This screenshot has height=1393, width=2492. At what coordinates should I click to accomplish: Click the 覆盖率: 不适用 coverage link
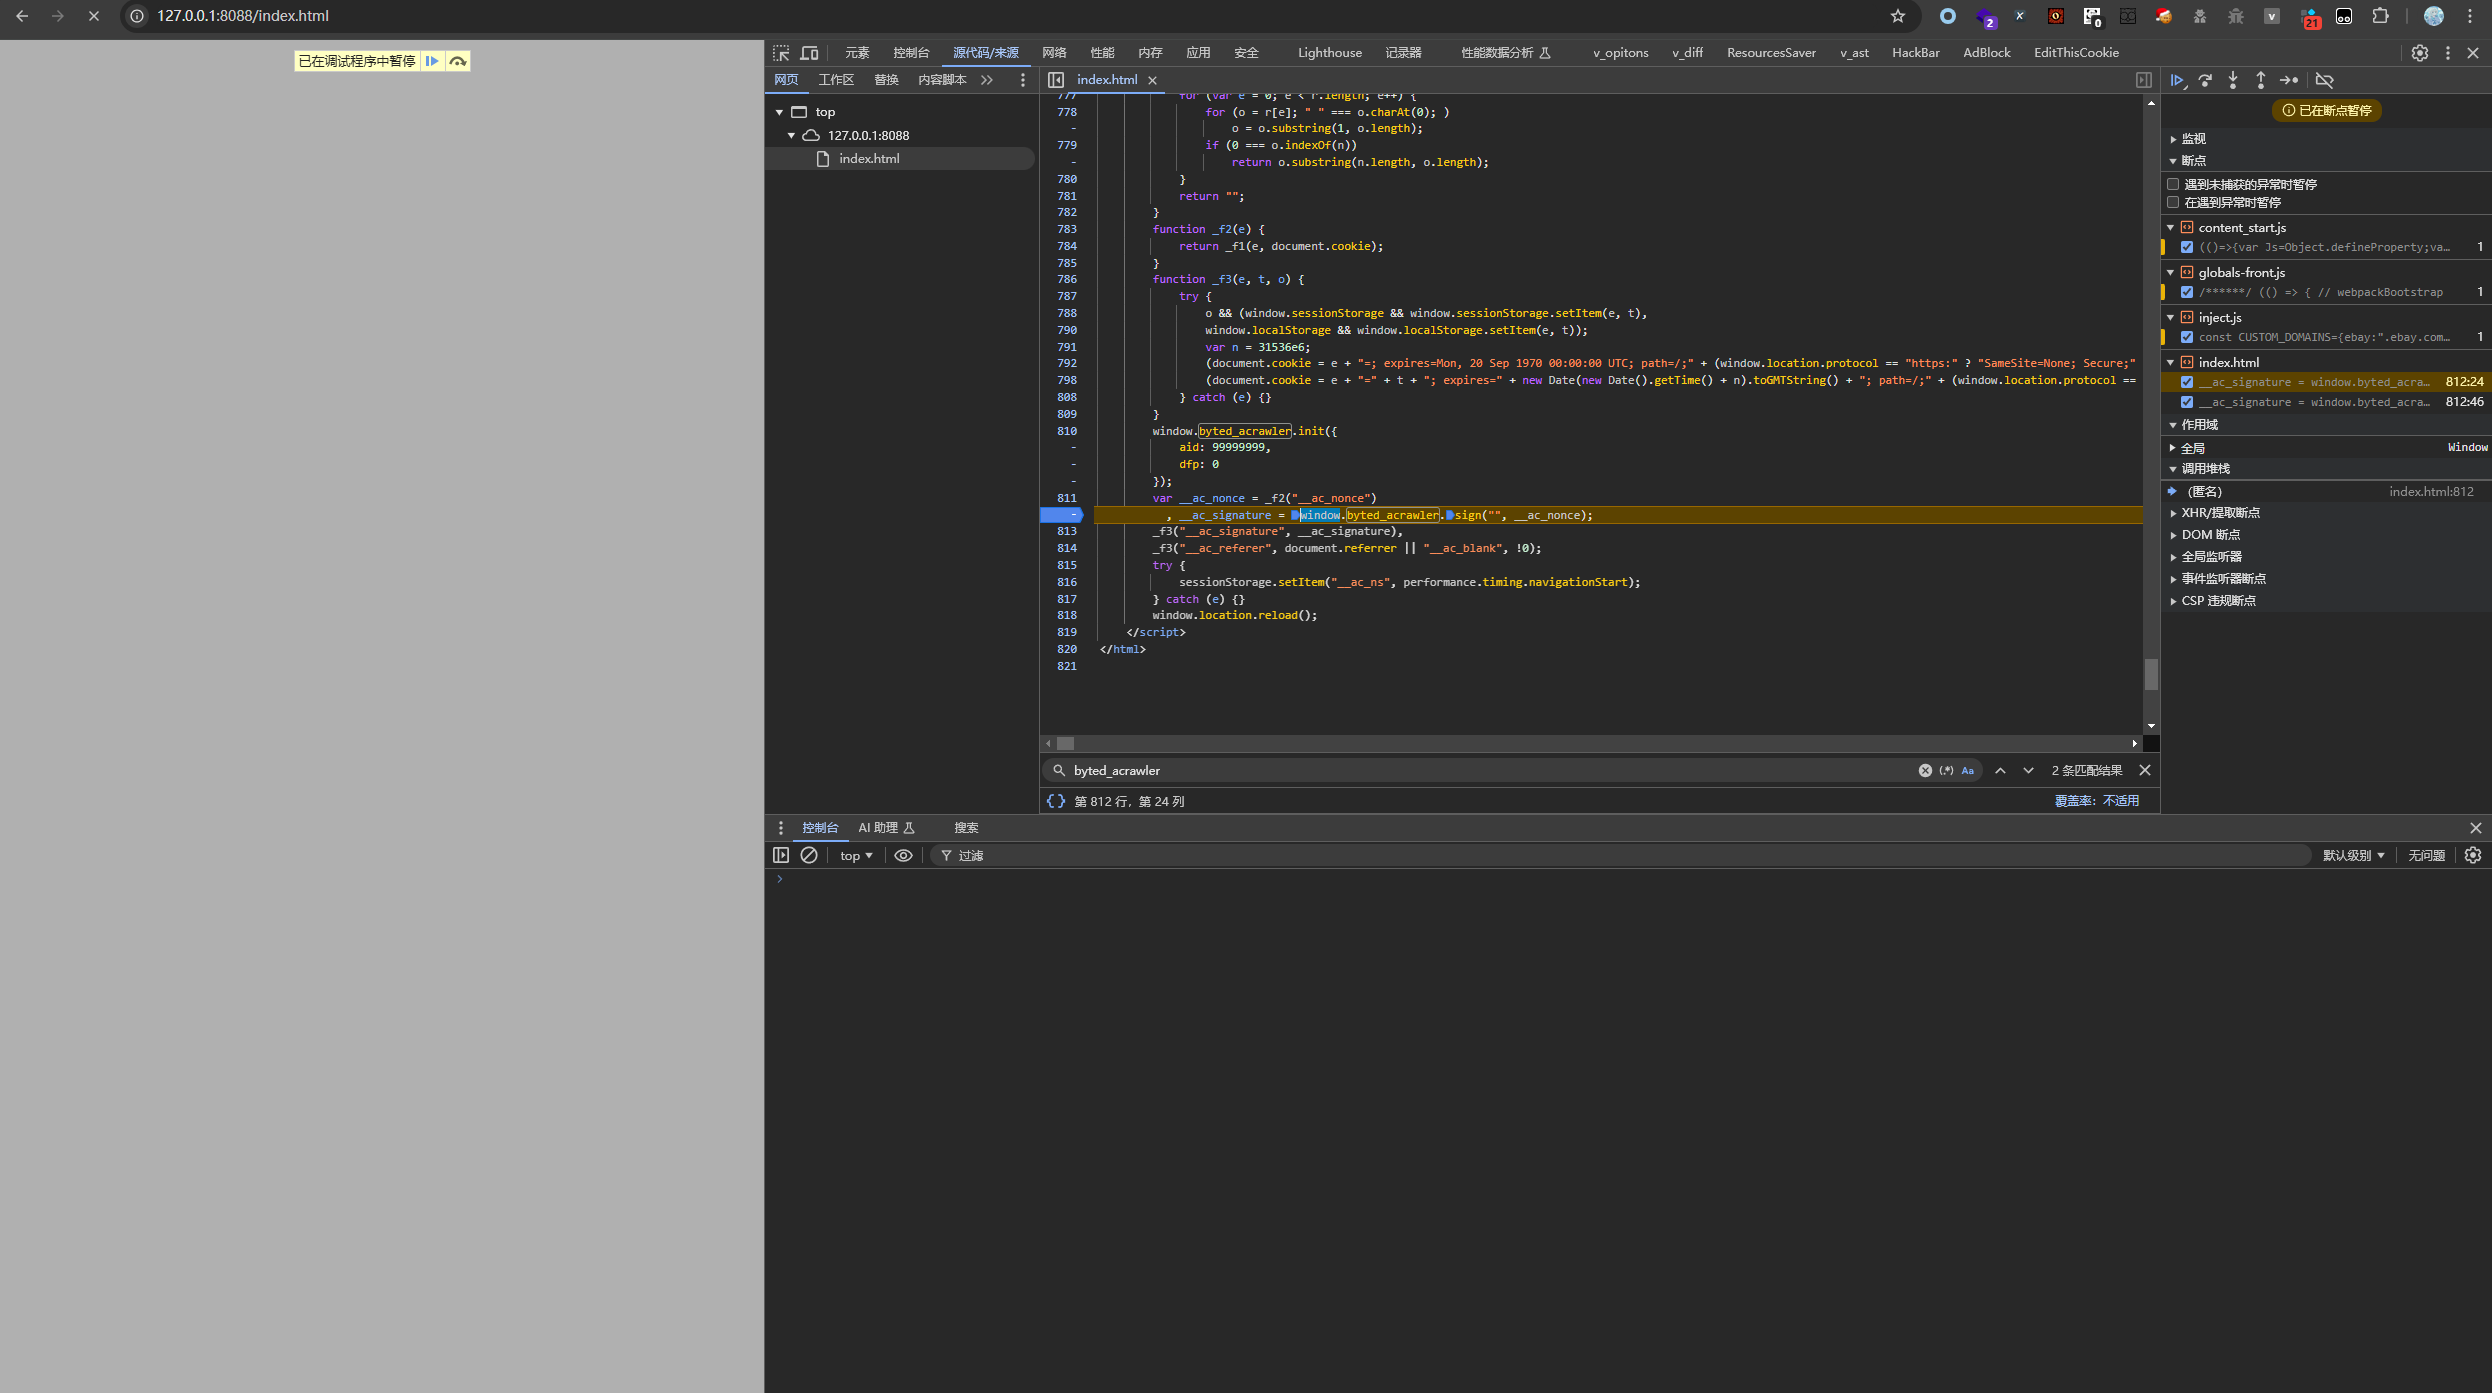2096,801
